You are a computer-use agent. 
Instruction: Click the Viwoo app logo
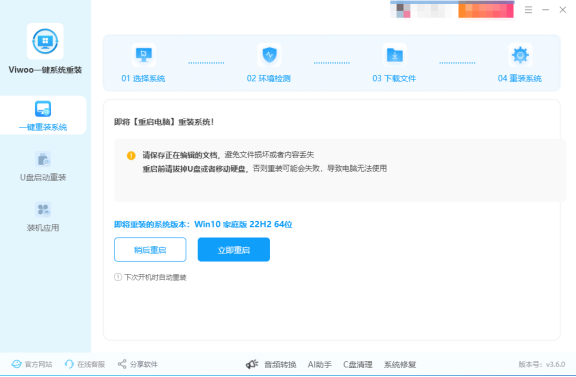[45, 41]
